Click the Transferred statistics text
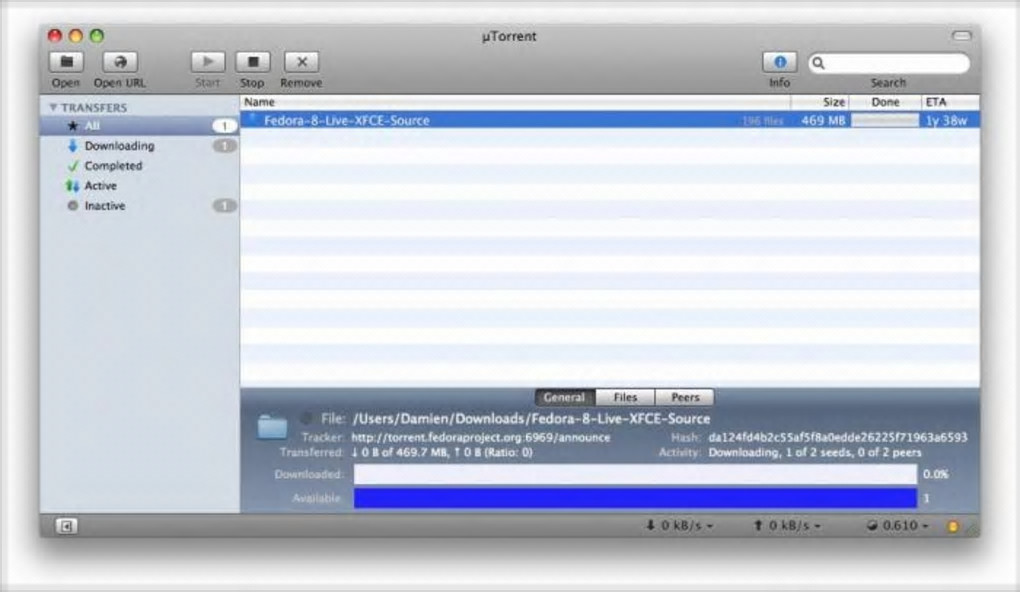The height and width of the screenshot is (592, 1020). click(x=442, y=453)
